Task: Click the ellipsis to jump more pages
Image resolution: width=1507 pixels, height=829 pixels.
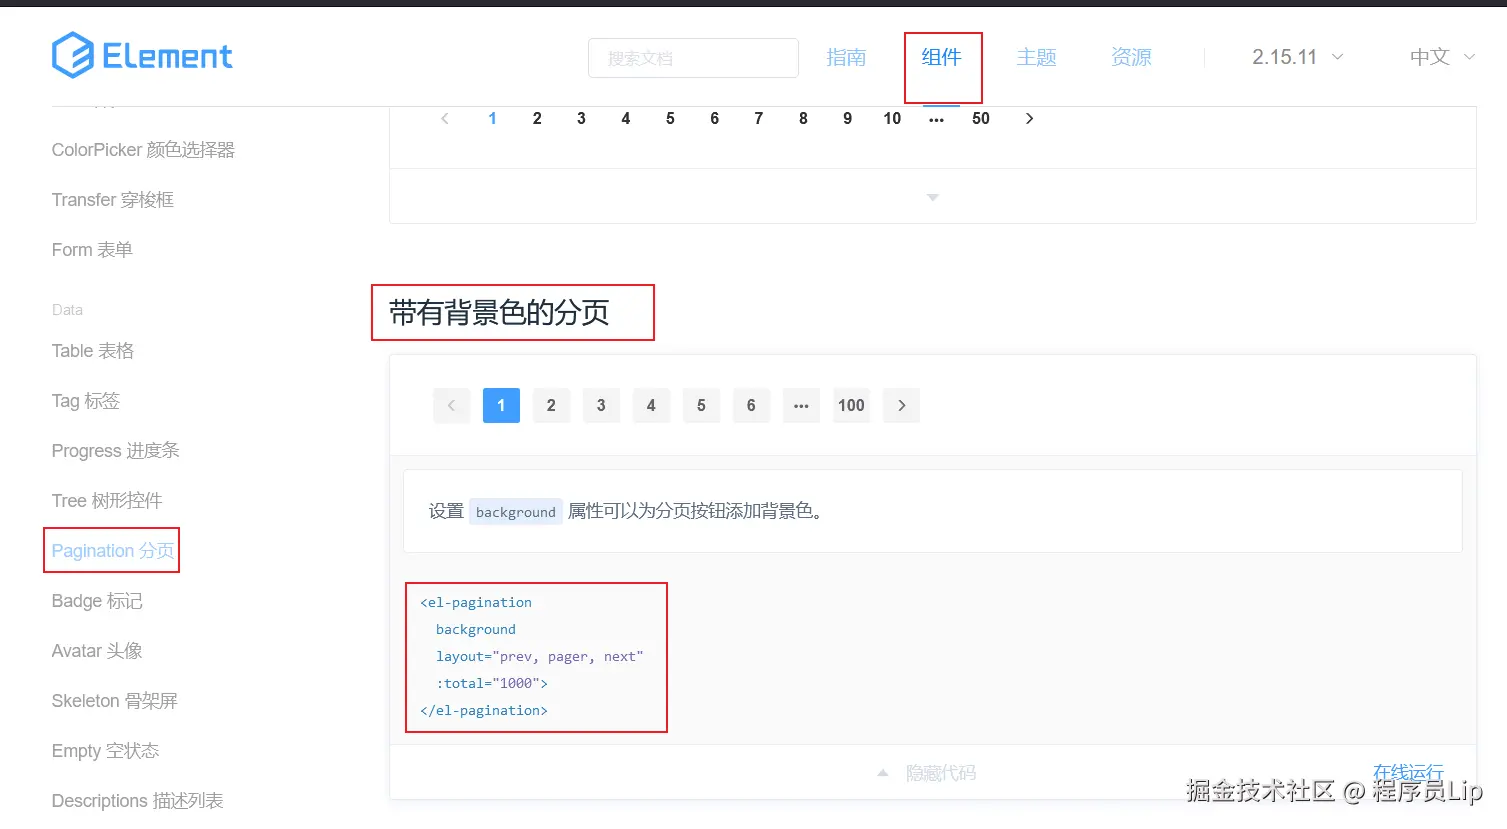Action: pos(801,405)
